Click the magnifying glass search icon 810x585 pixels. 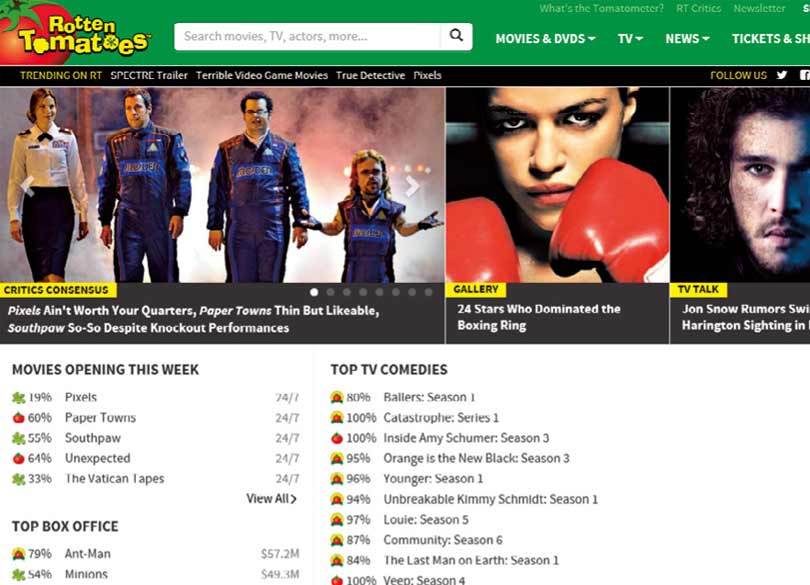456,36
